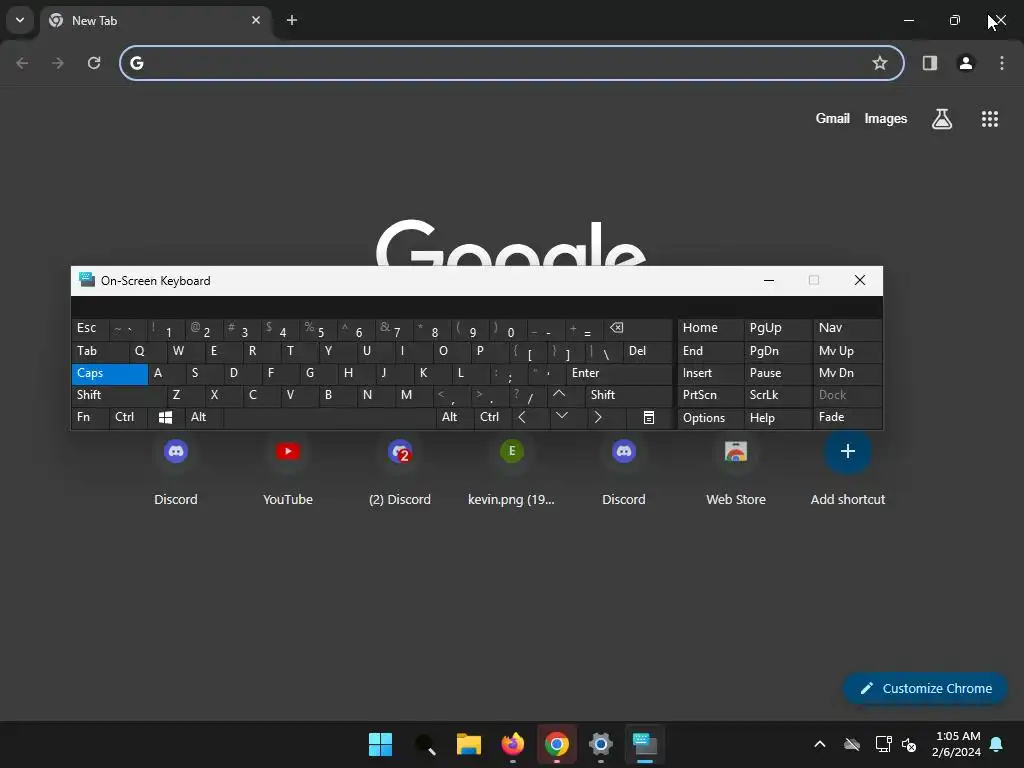This screenshot has height=768, width=1024.
Task: Toggle the ScrLk key
Action: [777, 395]
